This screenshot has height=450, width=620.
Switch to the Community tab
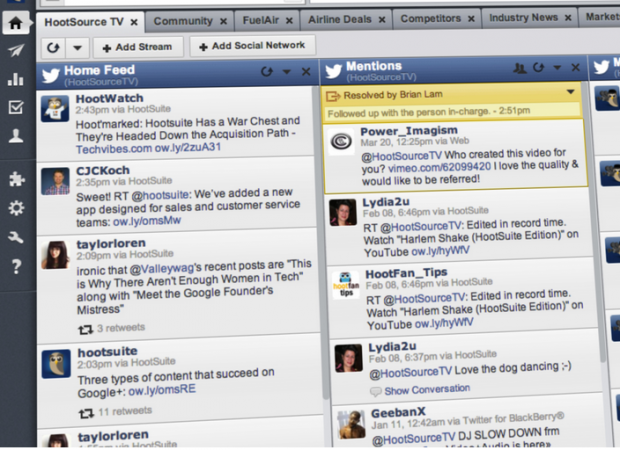tap(183, 21)
